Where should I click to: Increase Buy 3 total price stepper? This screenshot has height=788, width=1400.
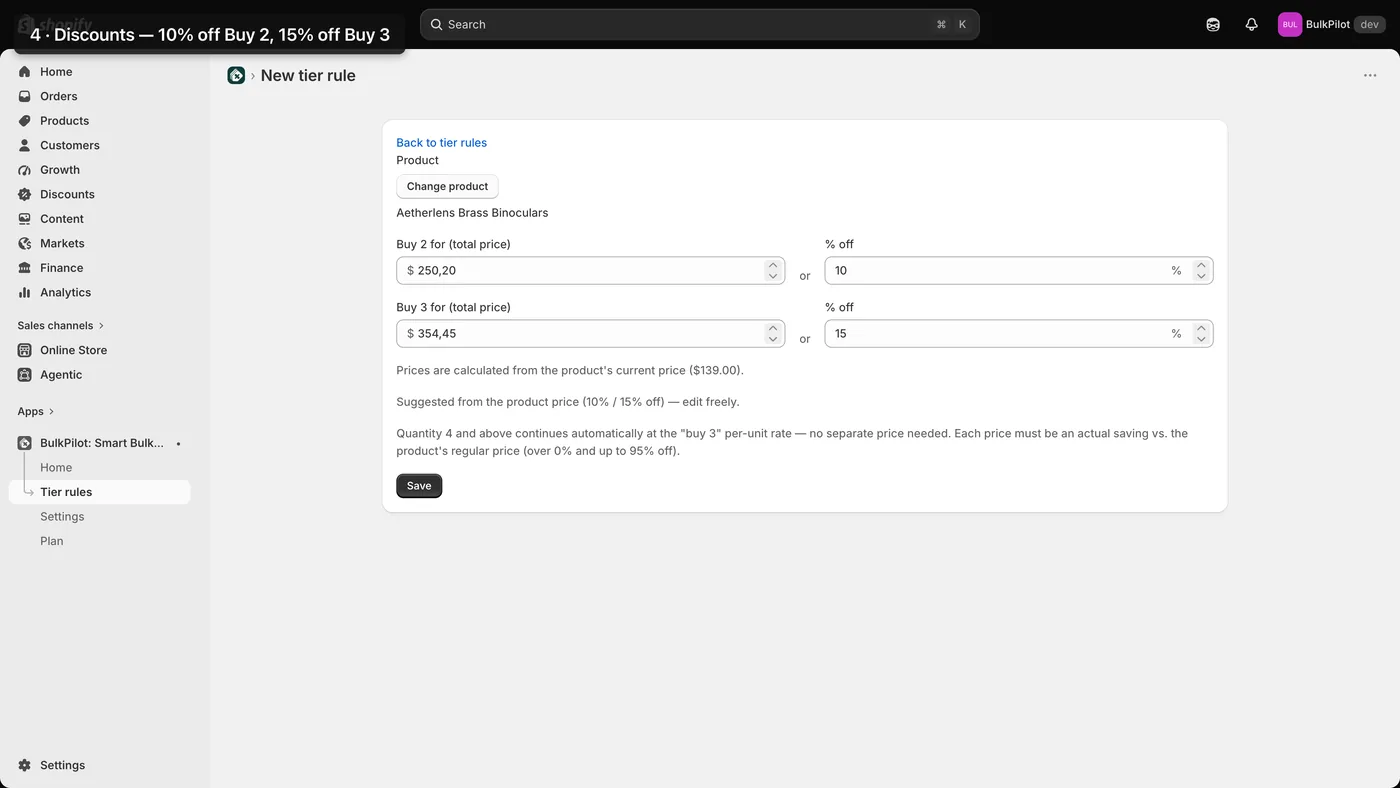coord(772,329)
